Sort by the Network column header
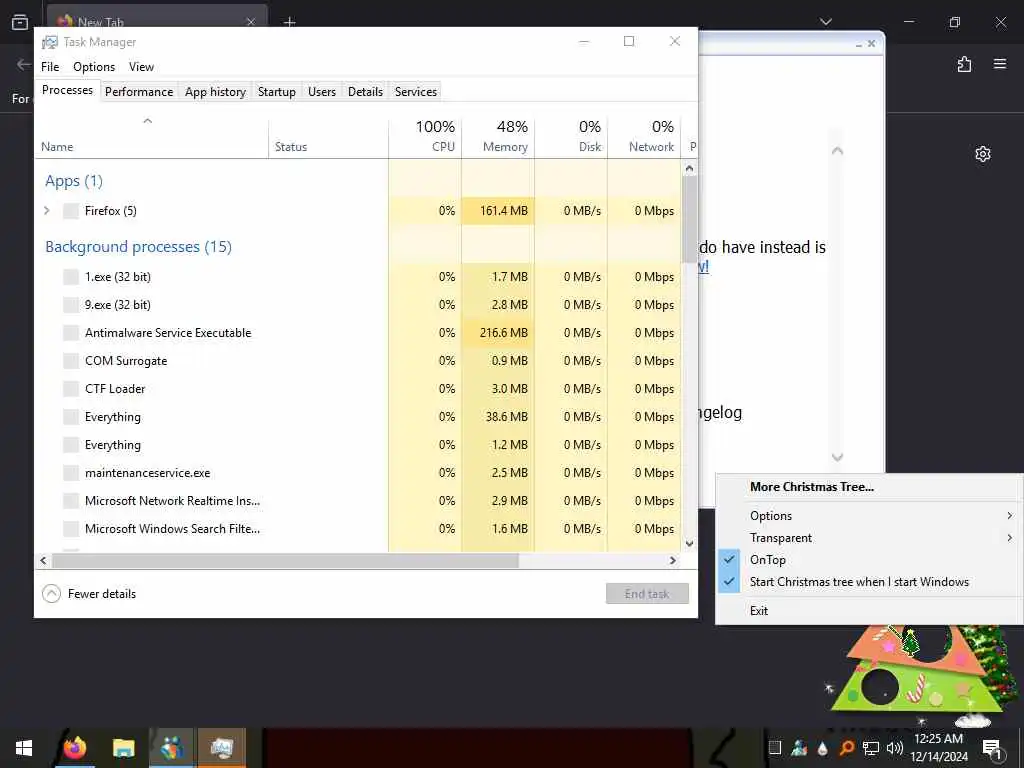This screenshot has width=1024, height=768. [x=645, y=136]
